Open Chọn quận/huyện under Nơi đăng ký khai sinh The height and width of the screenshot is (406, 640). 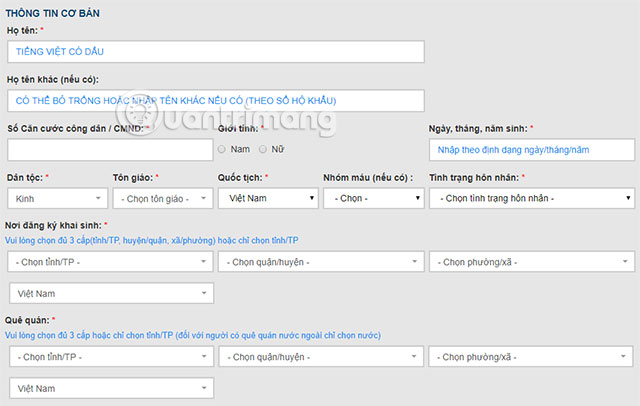click(x=321, y=262)
